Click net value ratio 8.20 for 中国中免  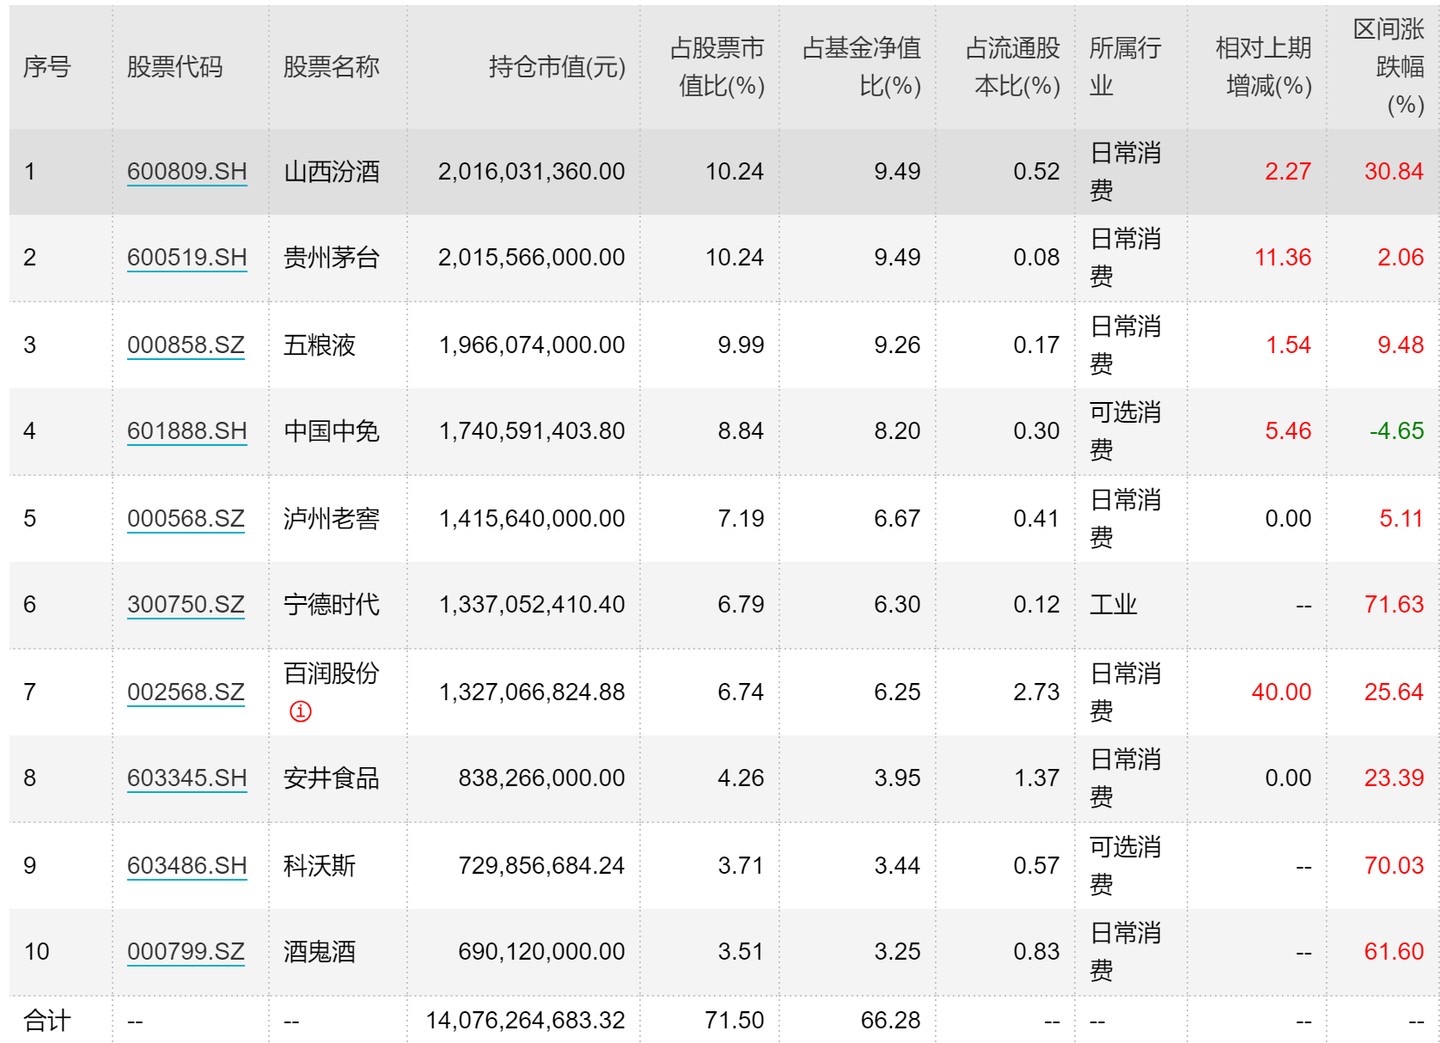(897, 431)
